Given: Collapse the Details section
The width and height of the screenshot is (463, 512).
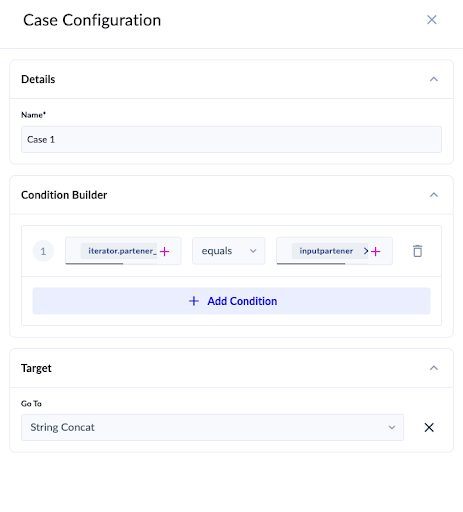Looking at the screenshot, I should point(434,79).
